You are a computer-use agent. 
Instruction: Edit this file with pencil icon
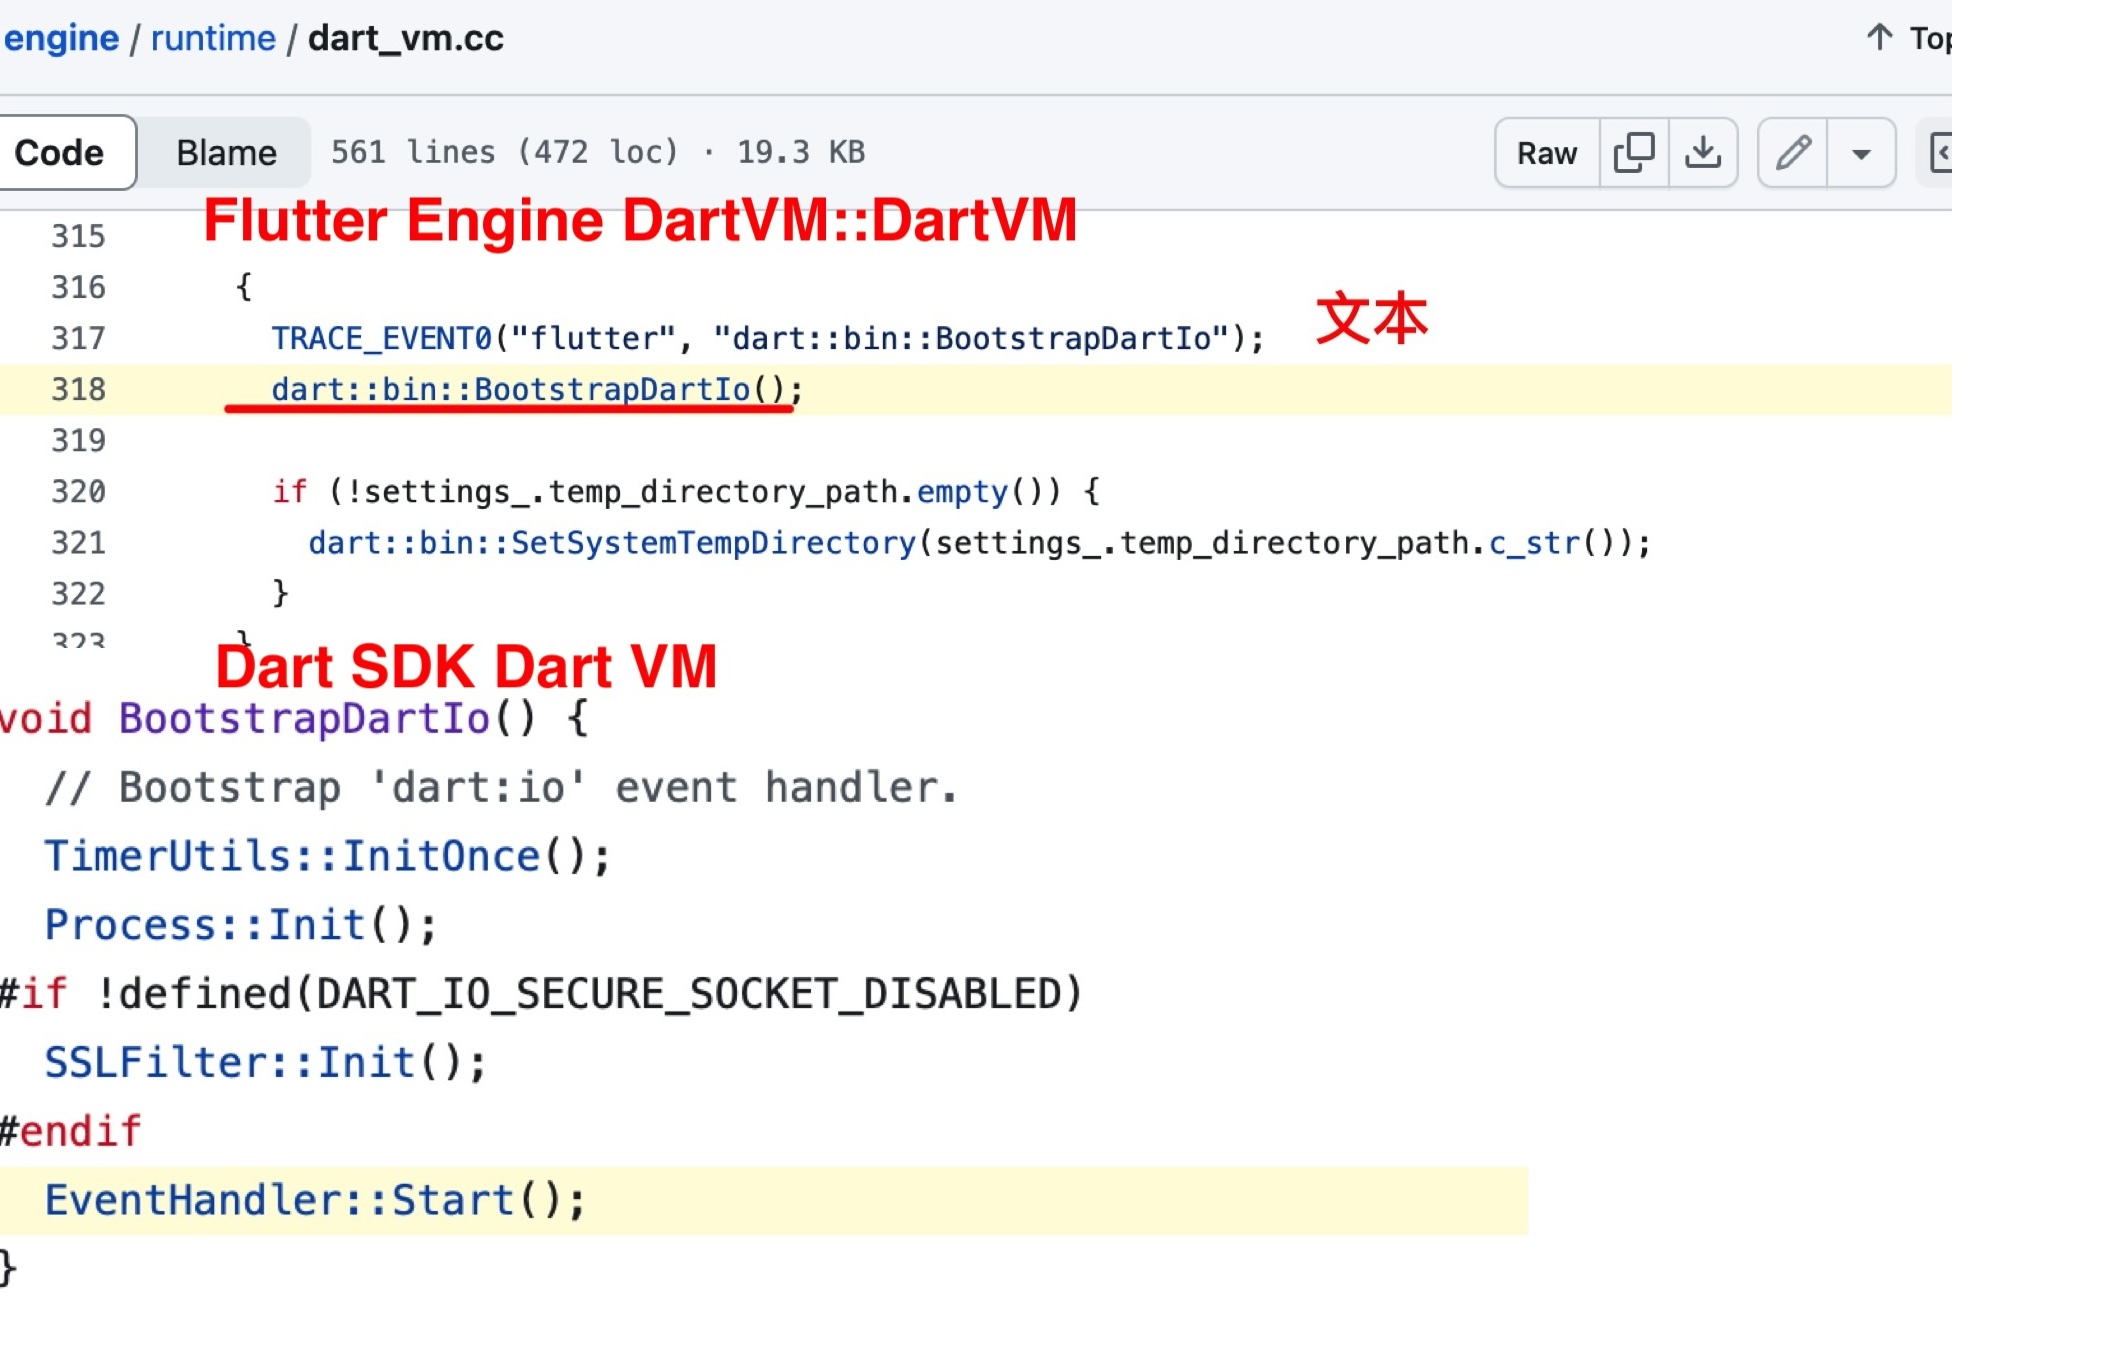[x=1793, y=153]
